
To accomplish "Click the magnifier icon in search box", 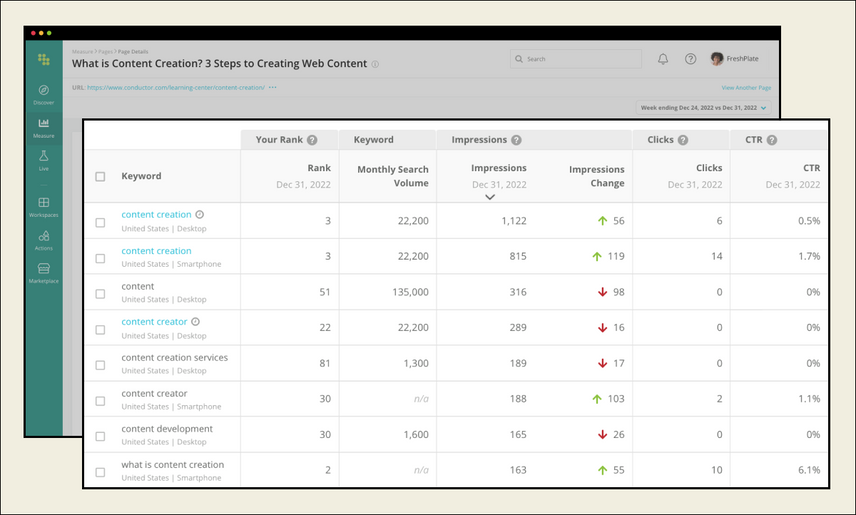I will 519,59.
